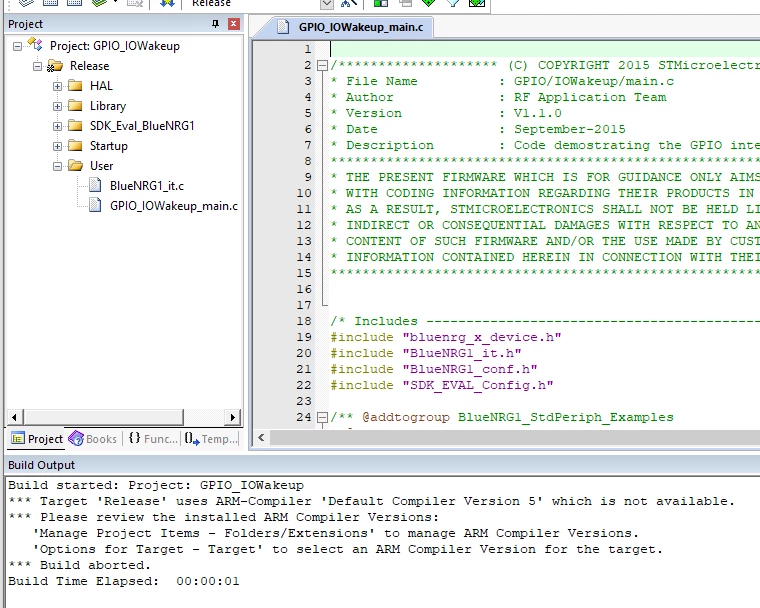Image resolution: width=760 pixels, height=608 pixels.
Task: Click the SDK_Eval_BlueNRG1 folder icon
Action: (x=75, y=126)
